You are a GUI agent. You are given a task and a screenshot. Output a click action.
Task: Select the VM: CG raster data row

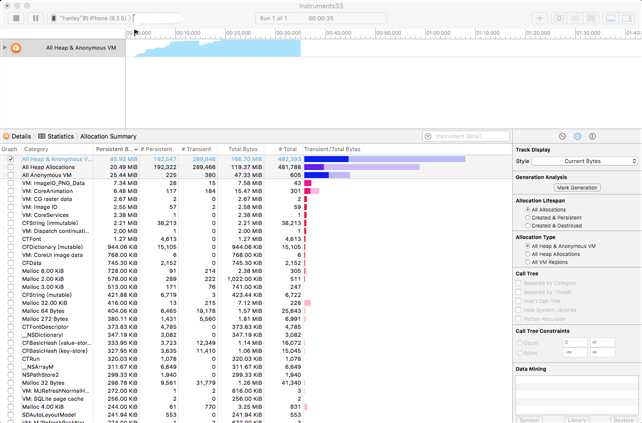point(256,199)
